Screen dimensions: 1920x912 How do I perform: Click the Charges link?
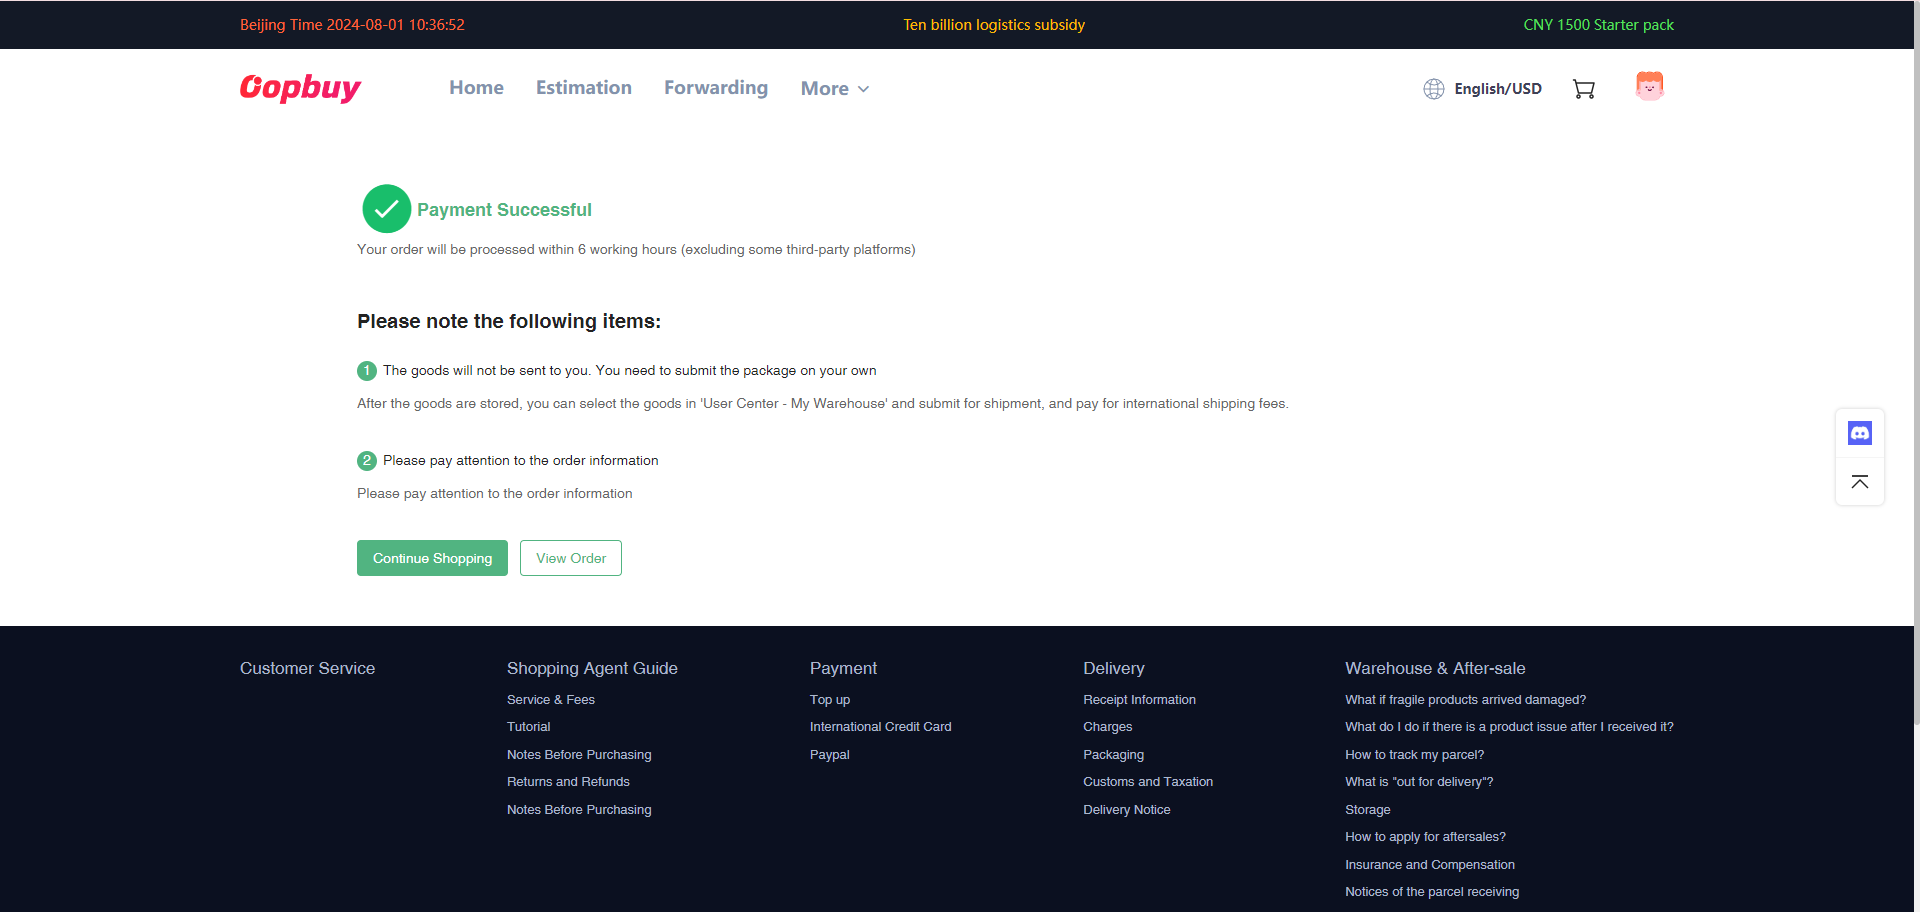click(x=1108, y=727)
